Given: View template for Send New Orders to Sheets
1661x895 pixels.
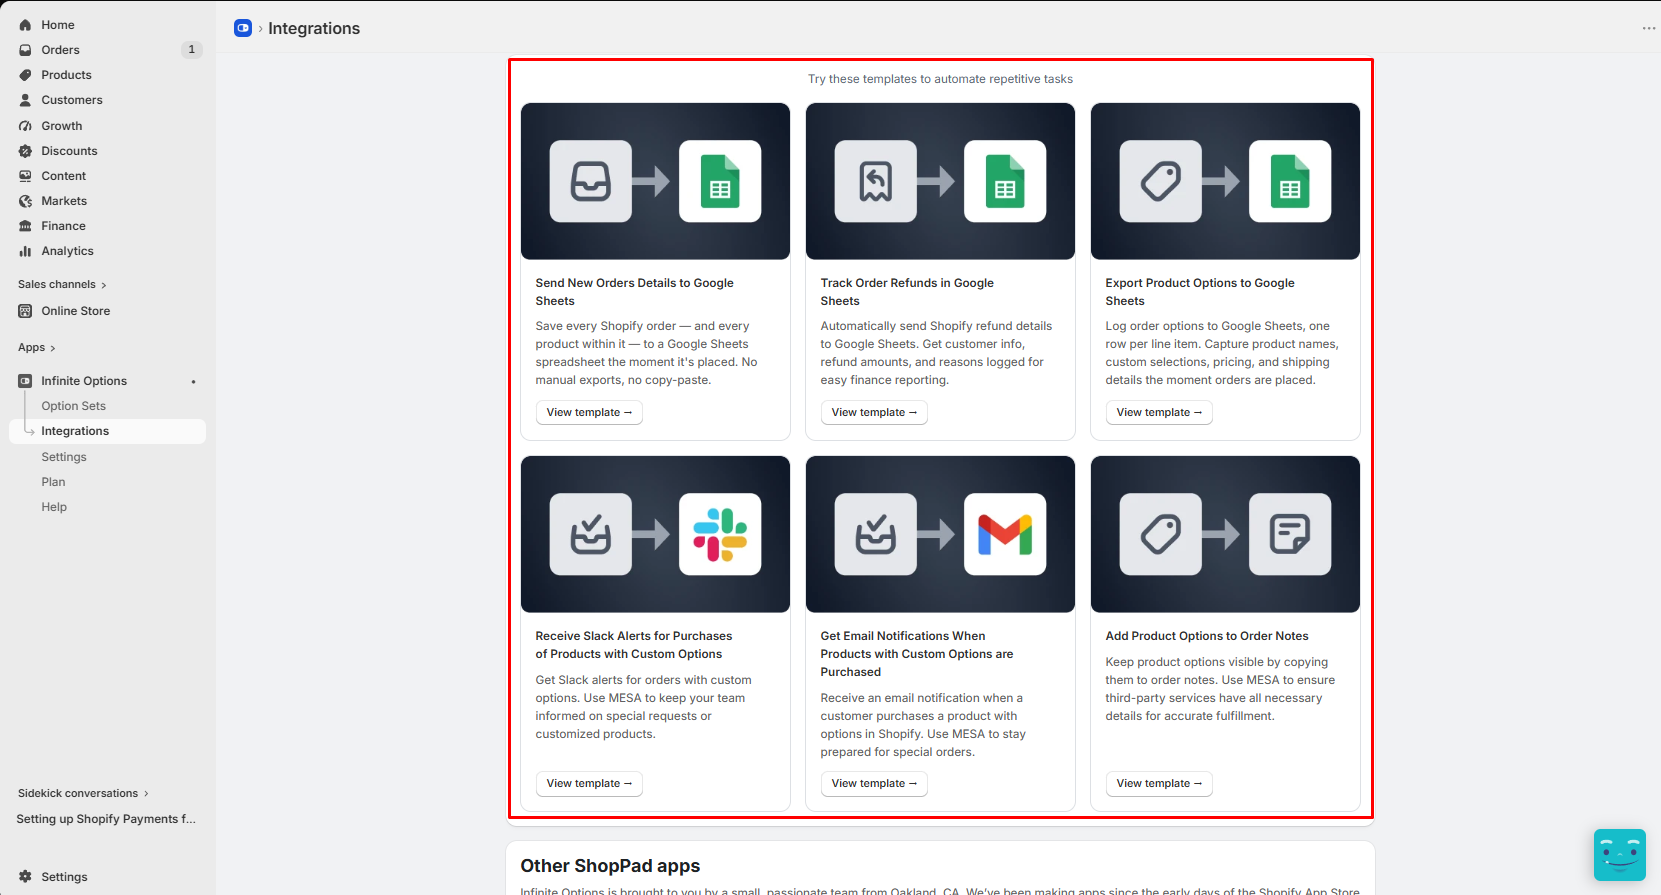Looking at the screenshot, I should [x=589, y=413].
